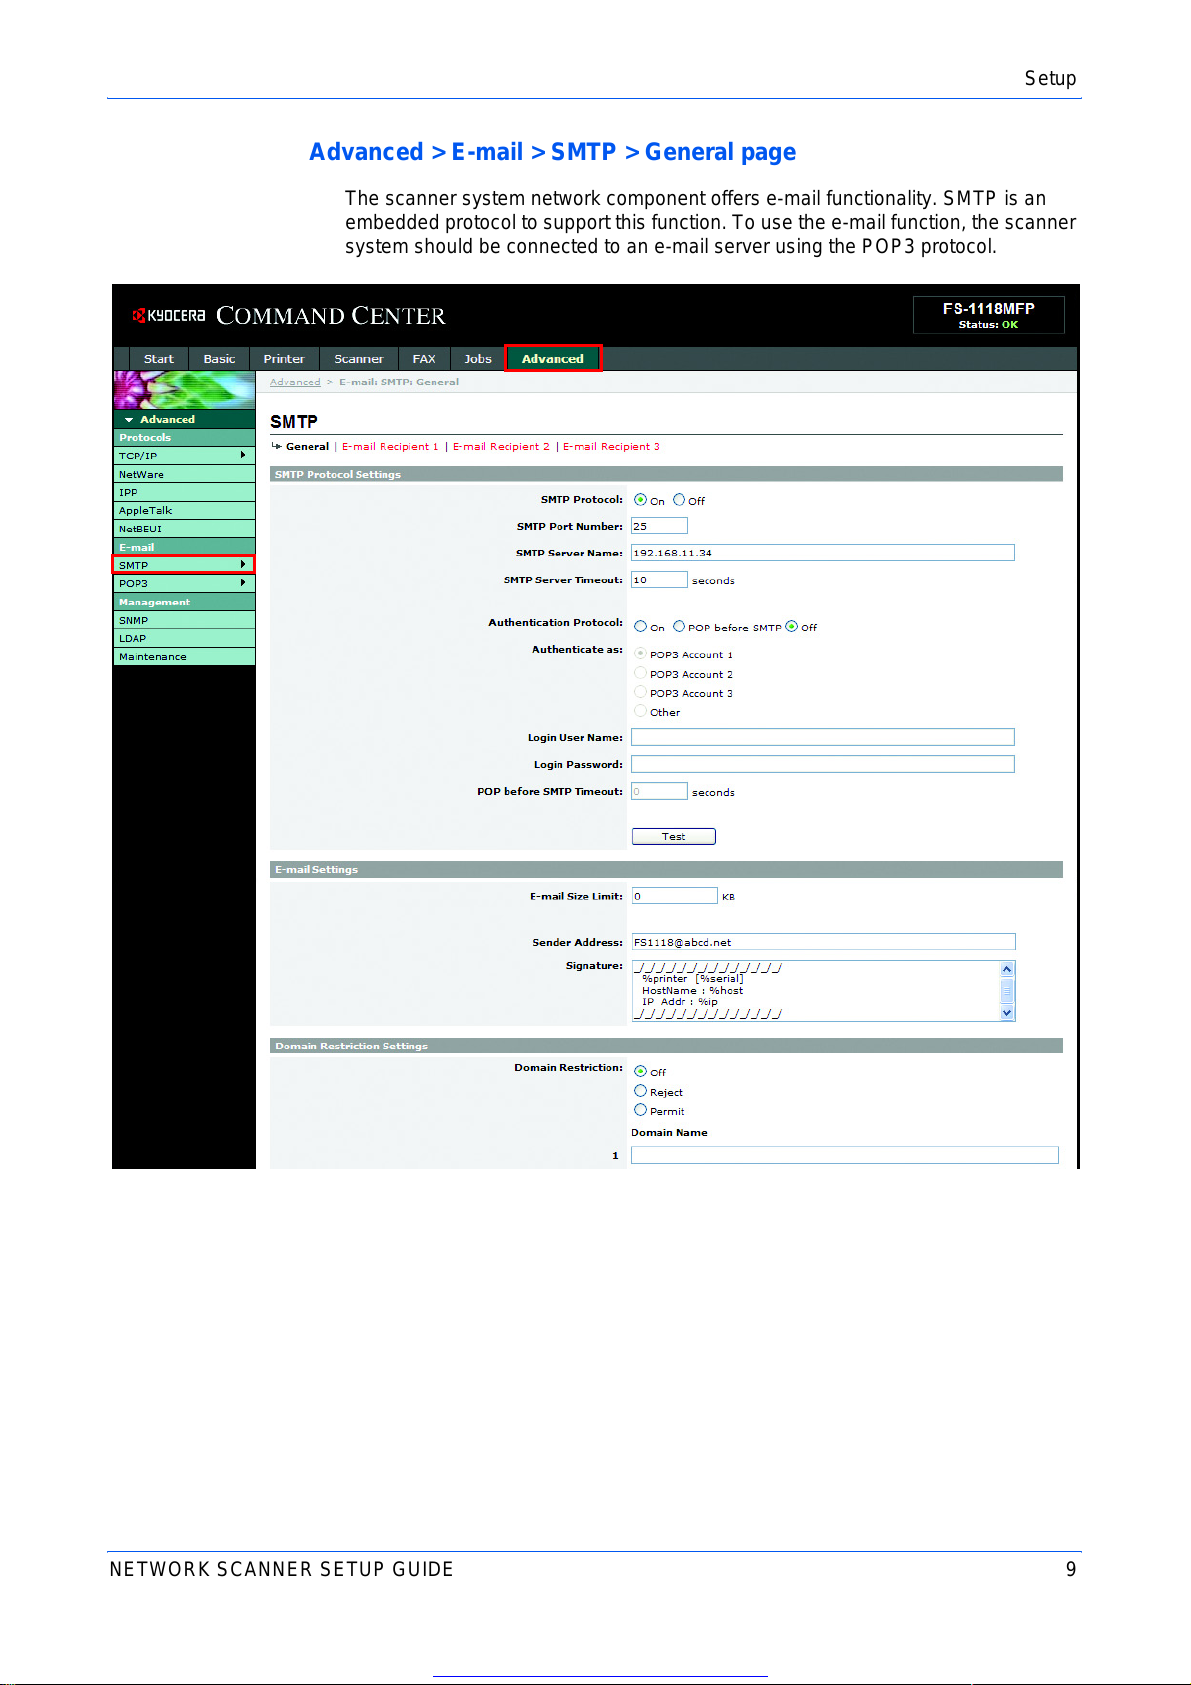The height and width of the screenshot is (1685, 1191).
Task: Click the E-mail Size Limit field
Action: (x=674, y=896)
